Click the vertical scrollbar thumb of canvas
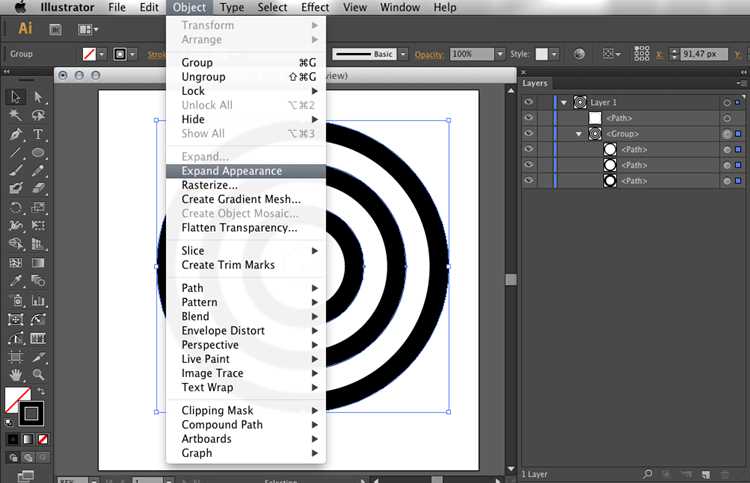 (511, 279)
